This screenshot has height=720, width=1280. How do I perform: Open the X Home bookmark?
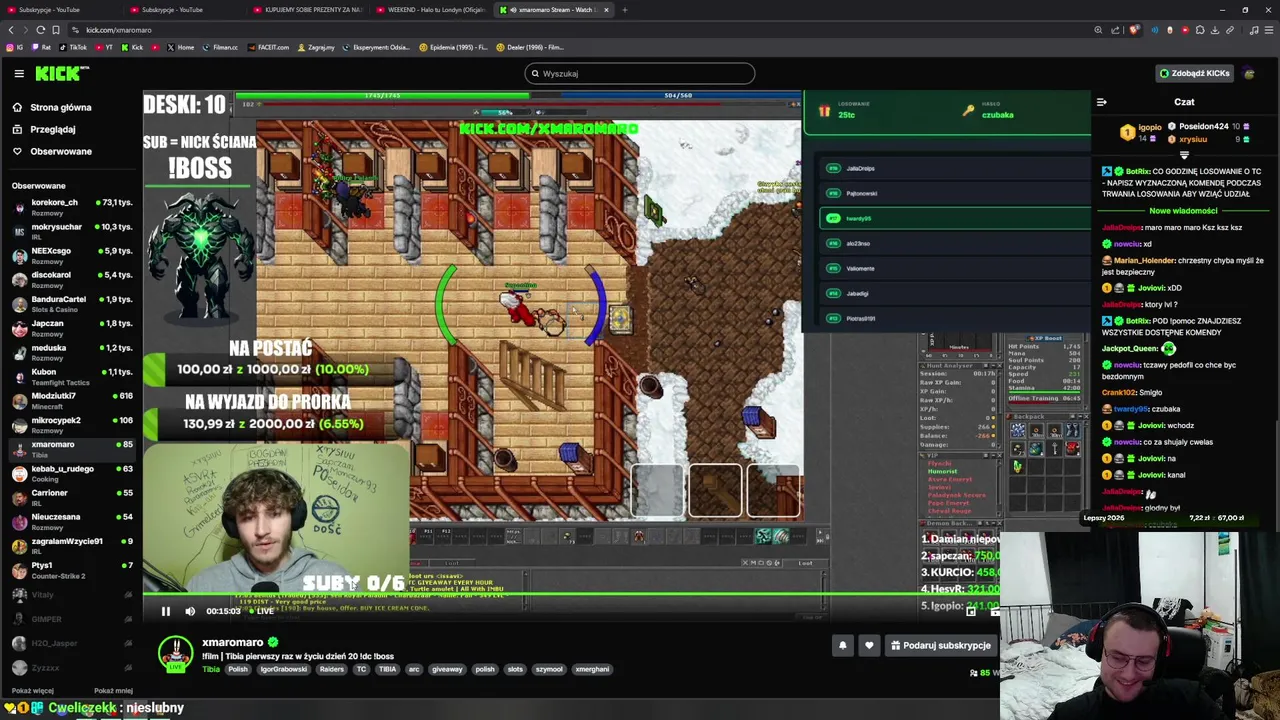[181, 47]
